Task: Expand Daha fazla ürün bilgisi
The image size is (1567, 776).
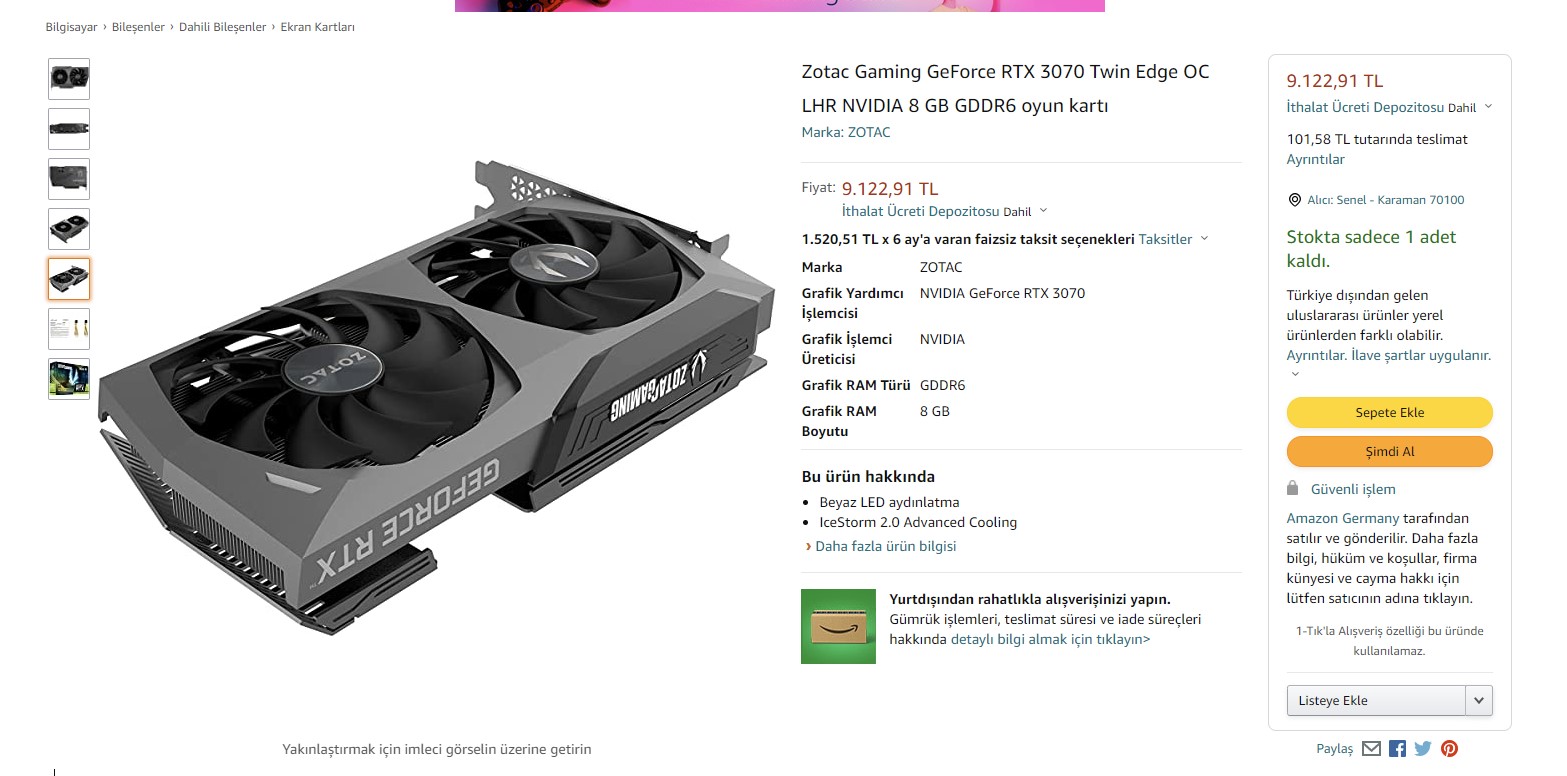Action: point(880,546)
